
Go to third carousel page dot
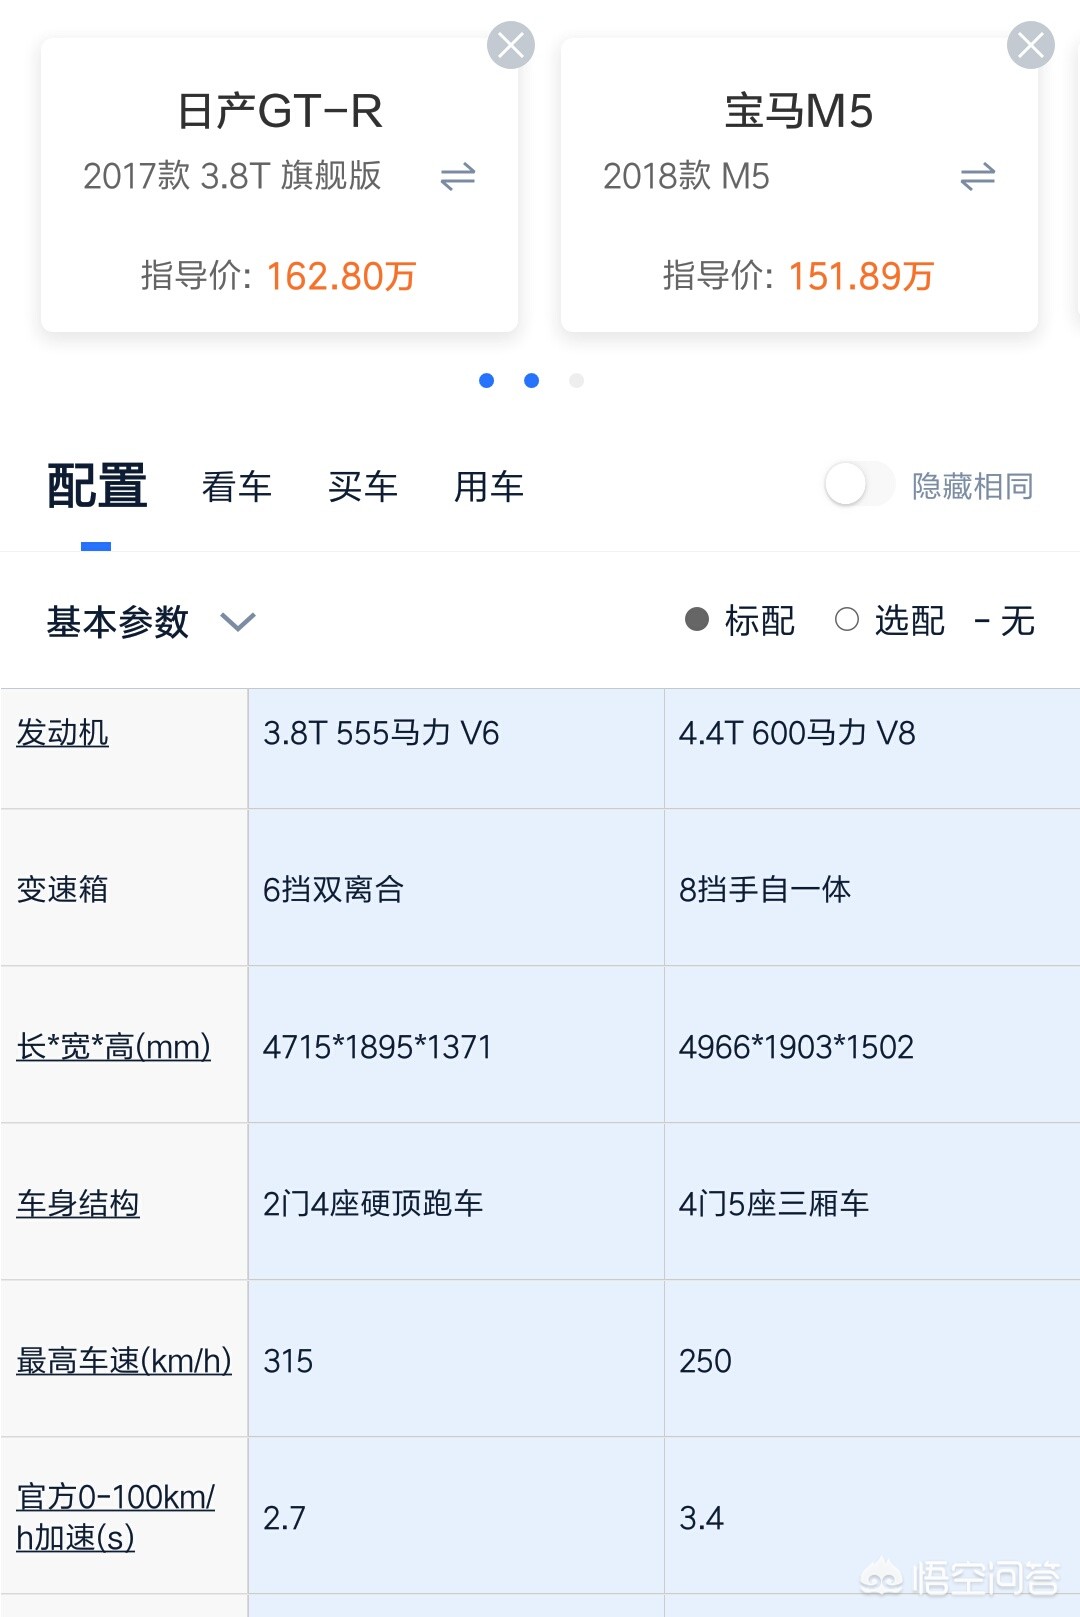pyautogui.click(x=576, y=380)
